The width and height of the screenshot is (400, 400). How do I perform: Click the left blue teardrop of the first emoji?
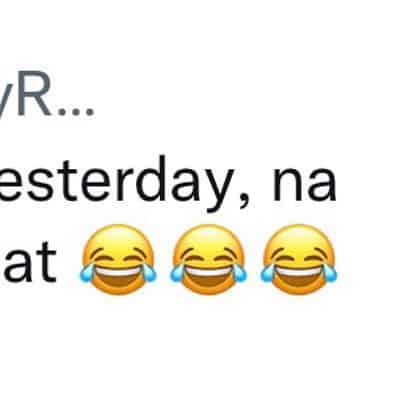pos(86,273)
